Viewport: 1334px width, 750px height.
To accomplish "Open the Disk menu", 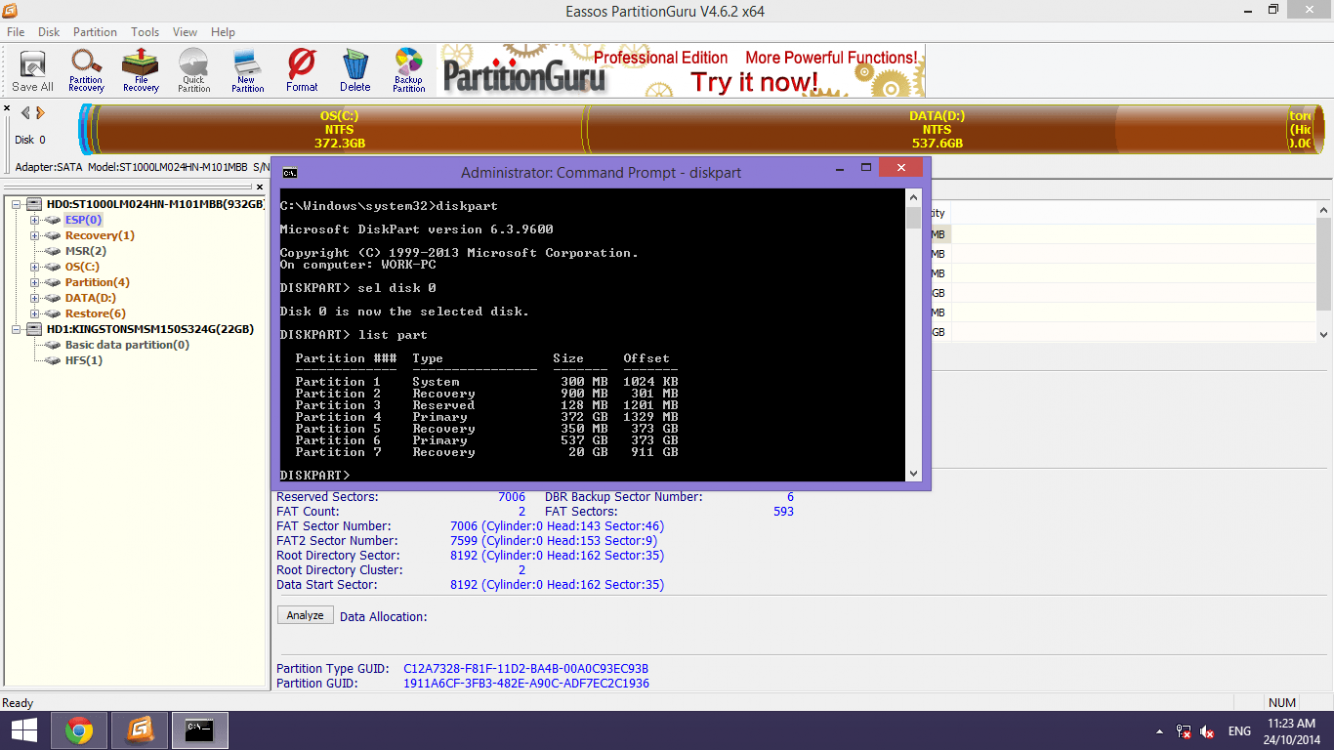I will pyautogui.click(x=49, y=32).
